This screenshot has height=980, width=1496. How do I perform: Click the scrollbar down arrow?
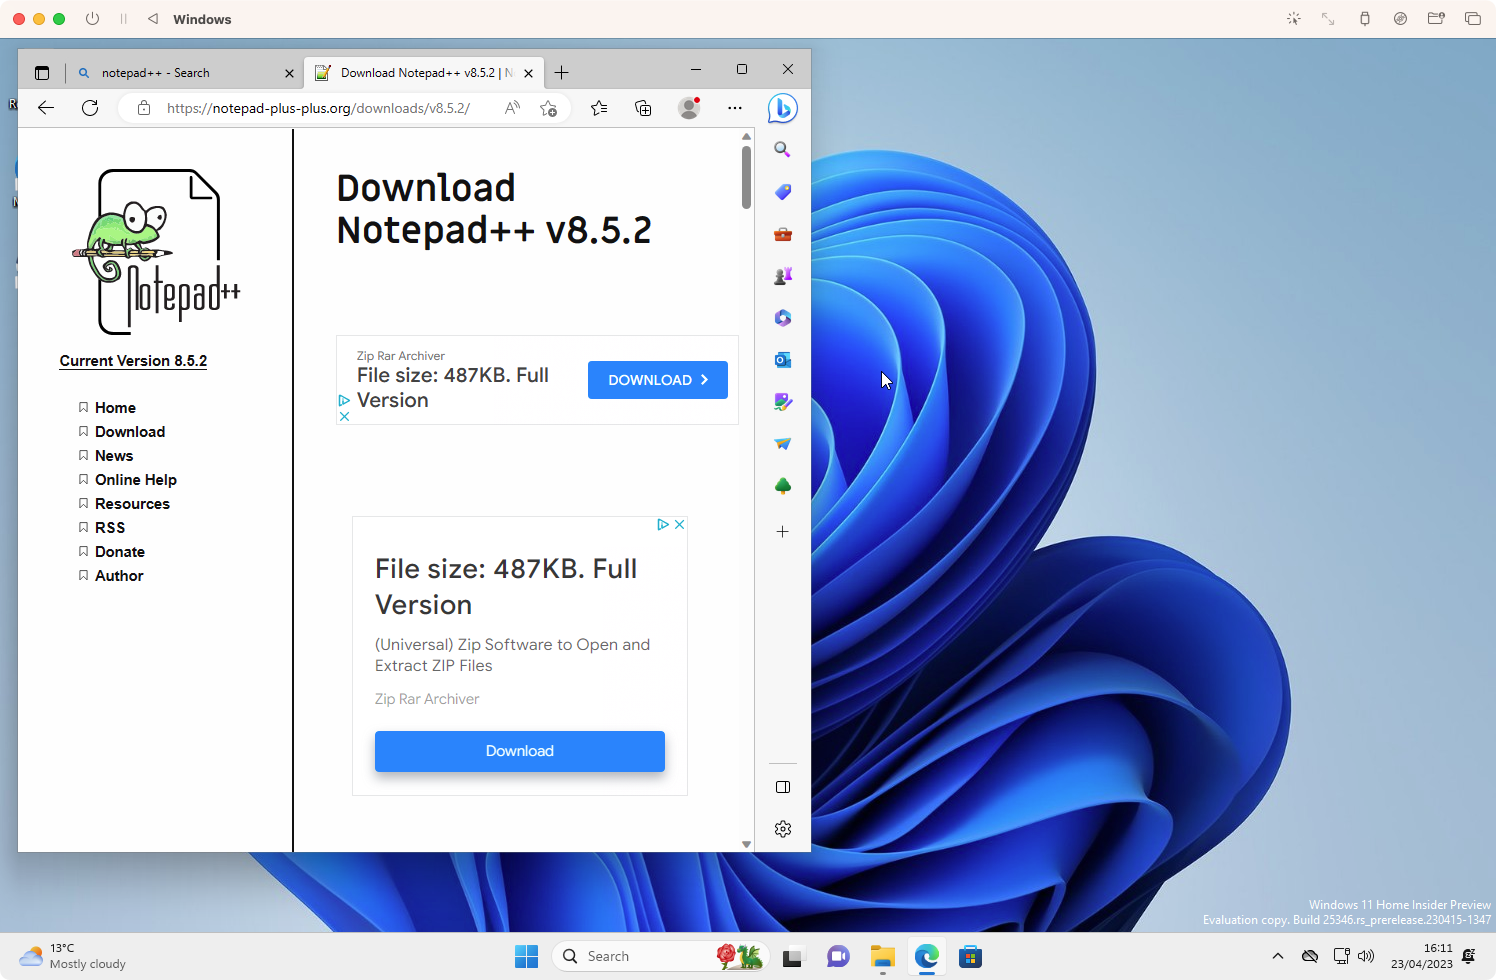click(746, 844)
